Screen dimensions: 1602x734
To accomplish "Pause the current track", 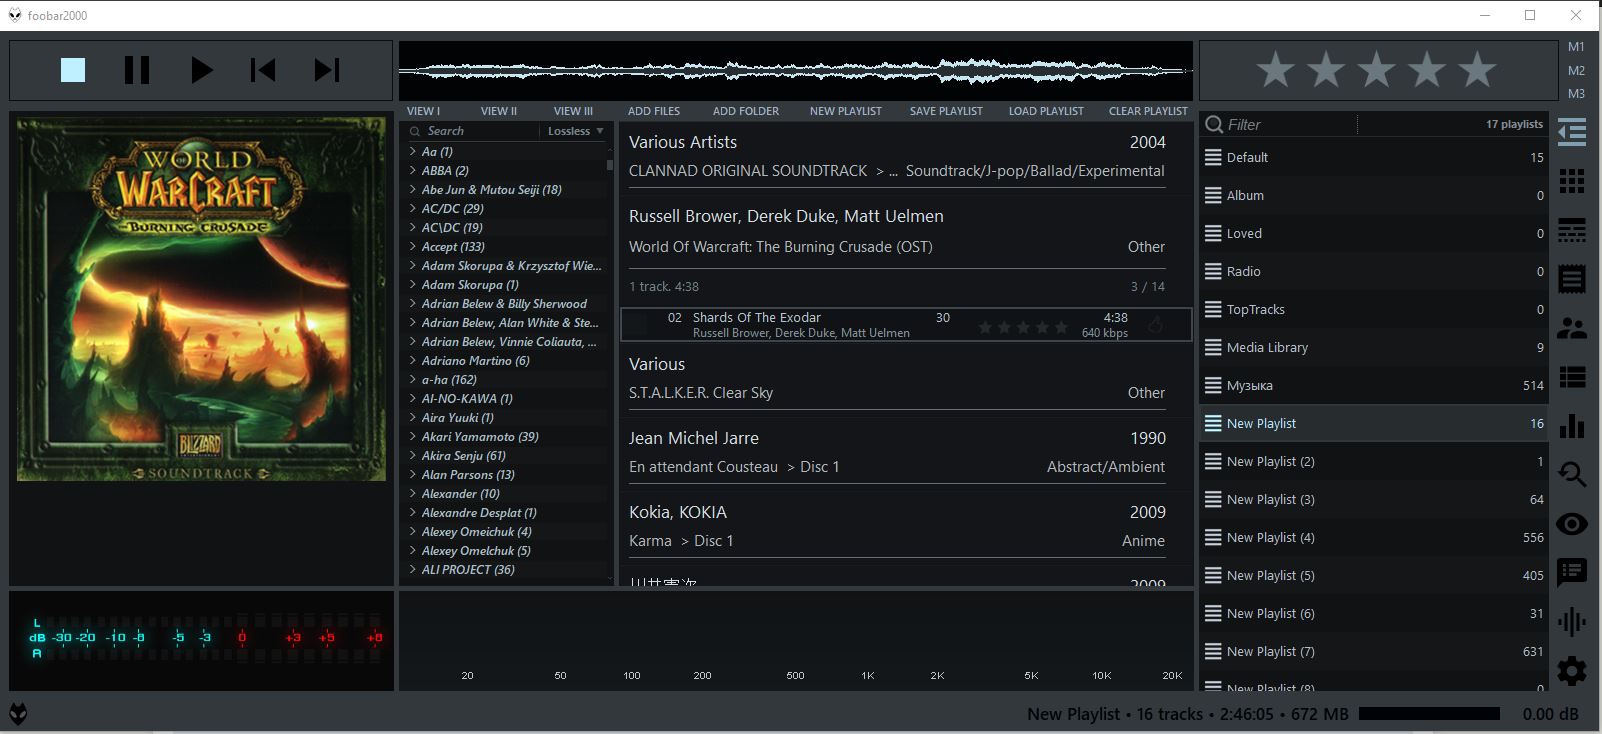I will coord(137,70).
